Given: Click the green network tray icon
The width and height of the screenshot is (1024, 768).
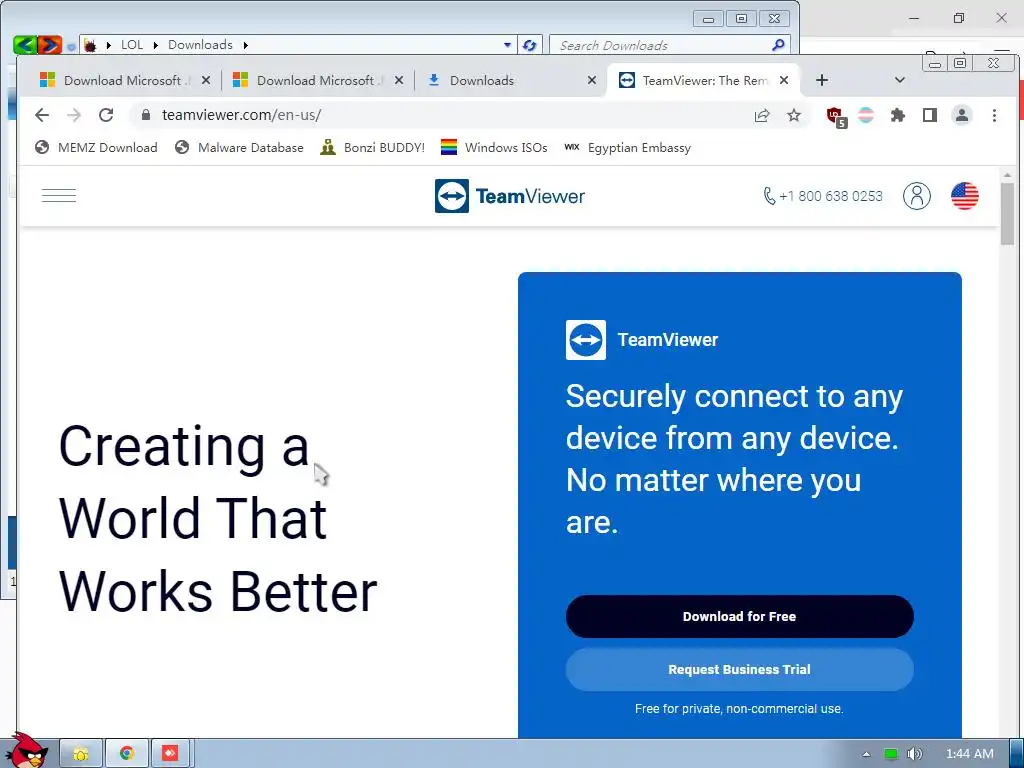Looking at the screenshot, I should (890, 754).
